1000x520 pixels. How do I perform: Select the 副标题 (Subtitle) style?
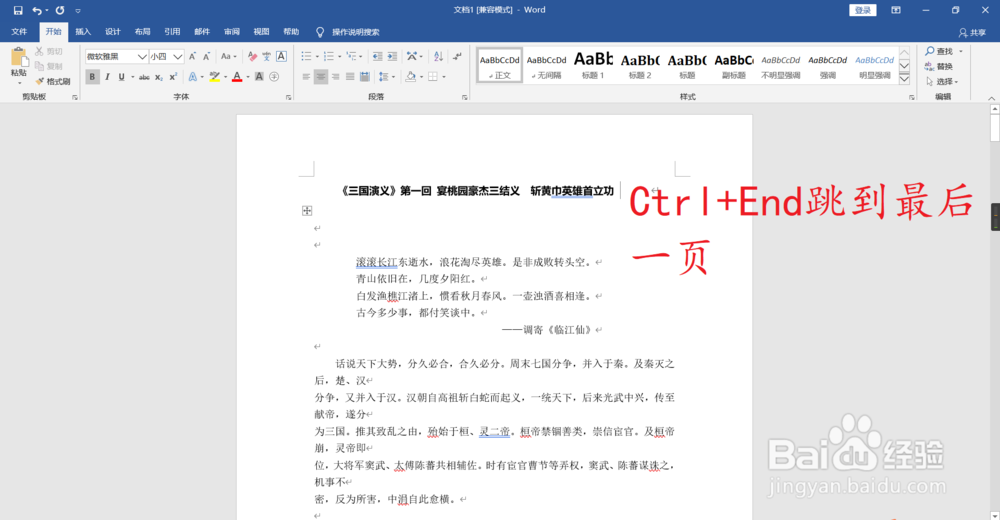[x=733, y=65]
